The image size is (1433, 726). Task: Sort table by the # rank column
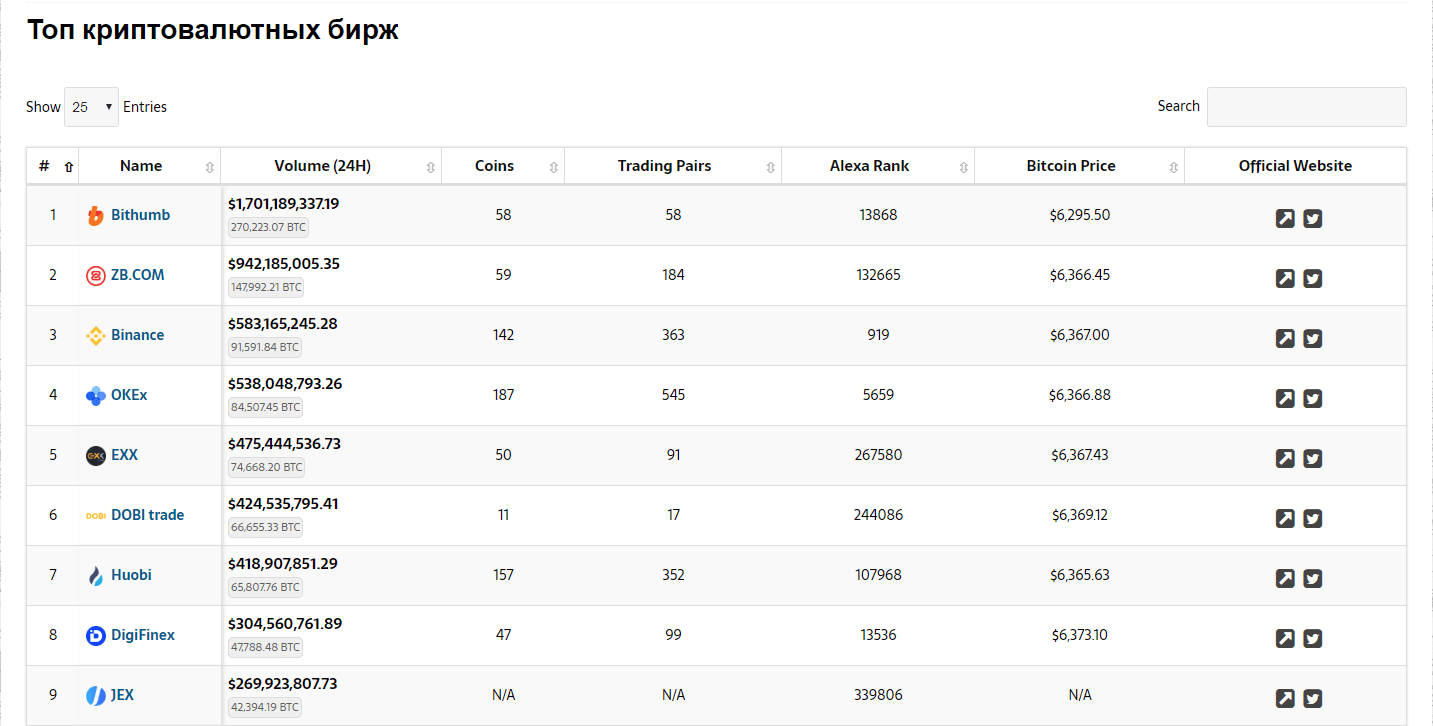pyautogui.click(x=53, y=166)
